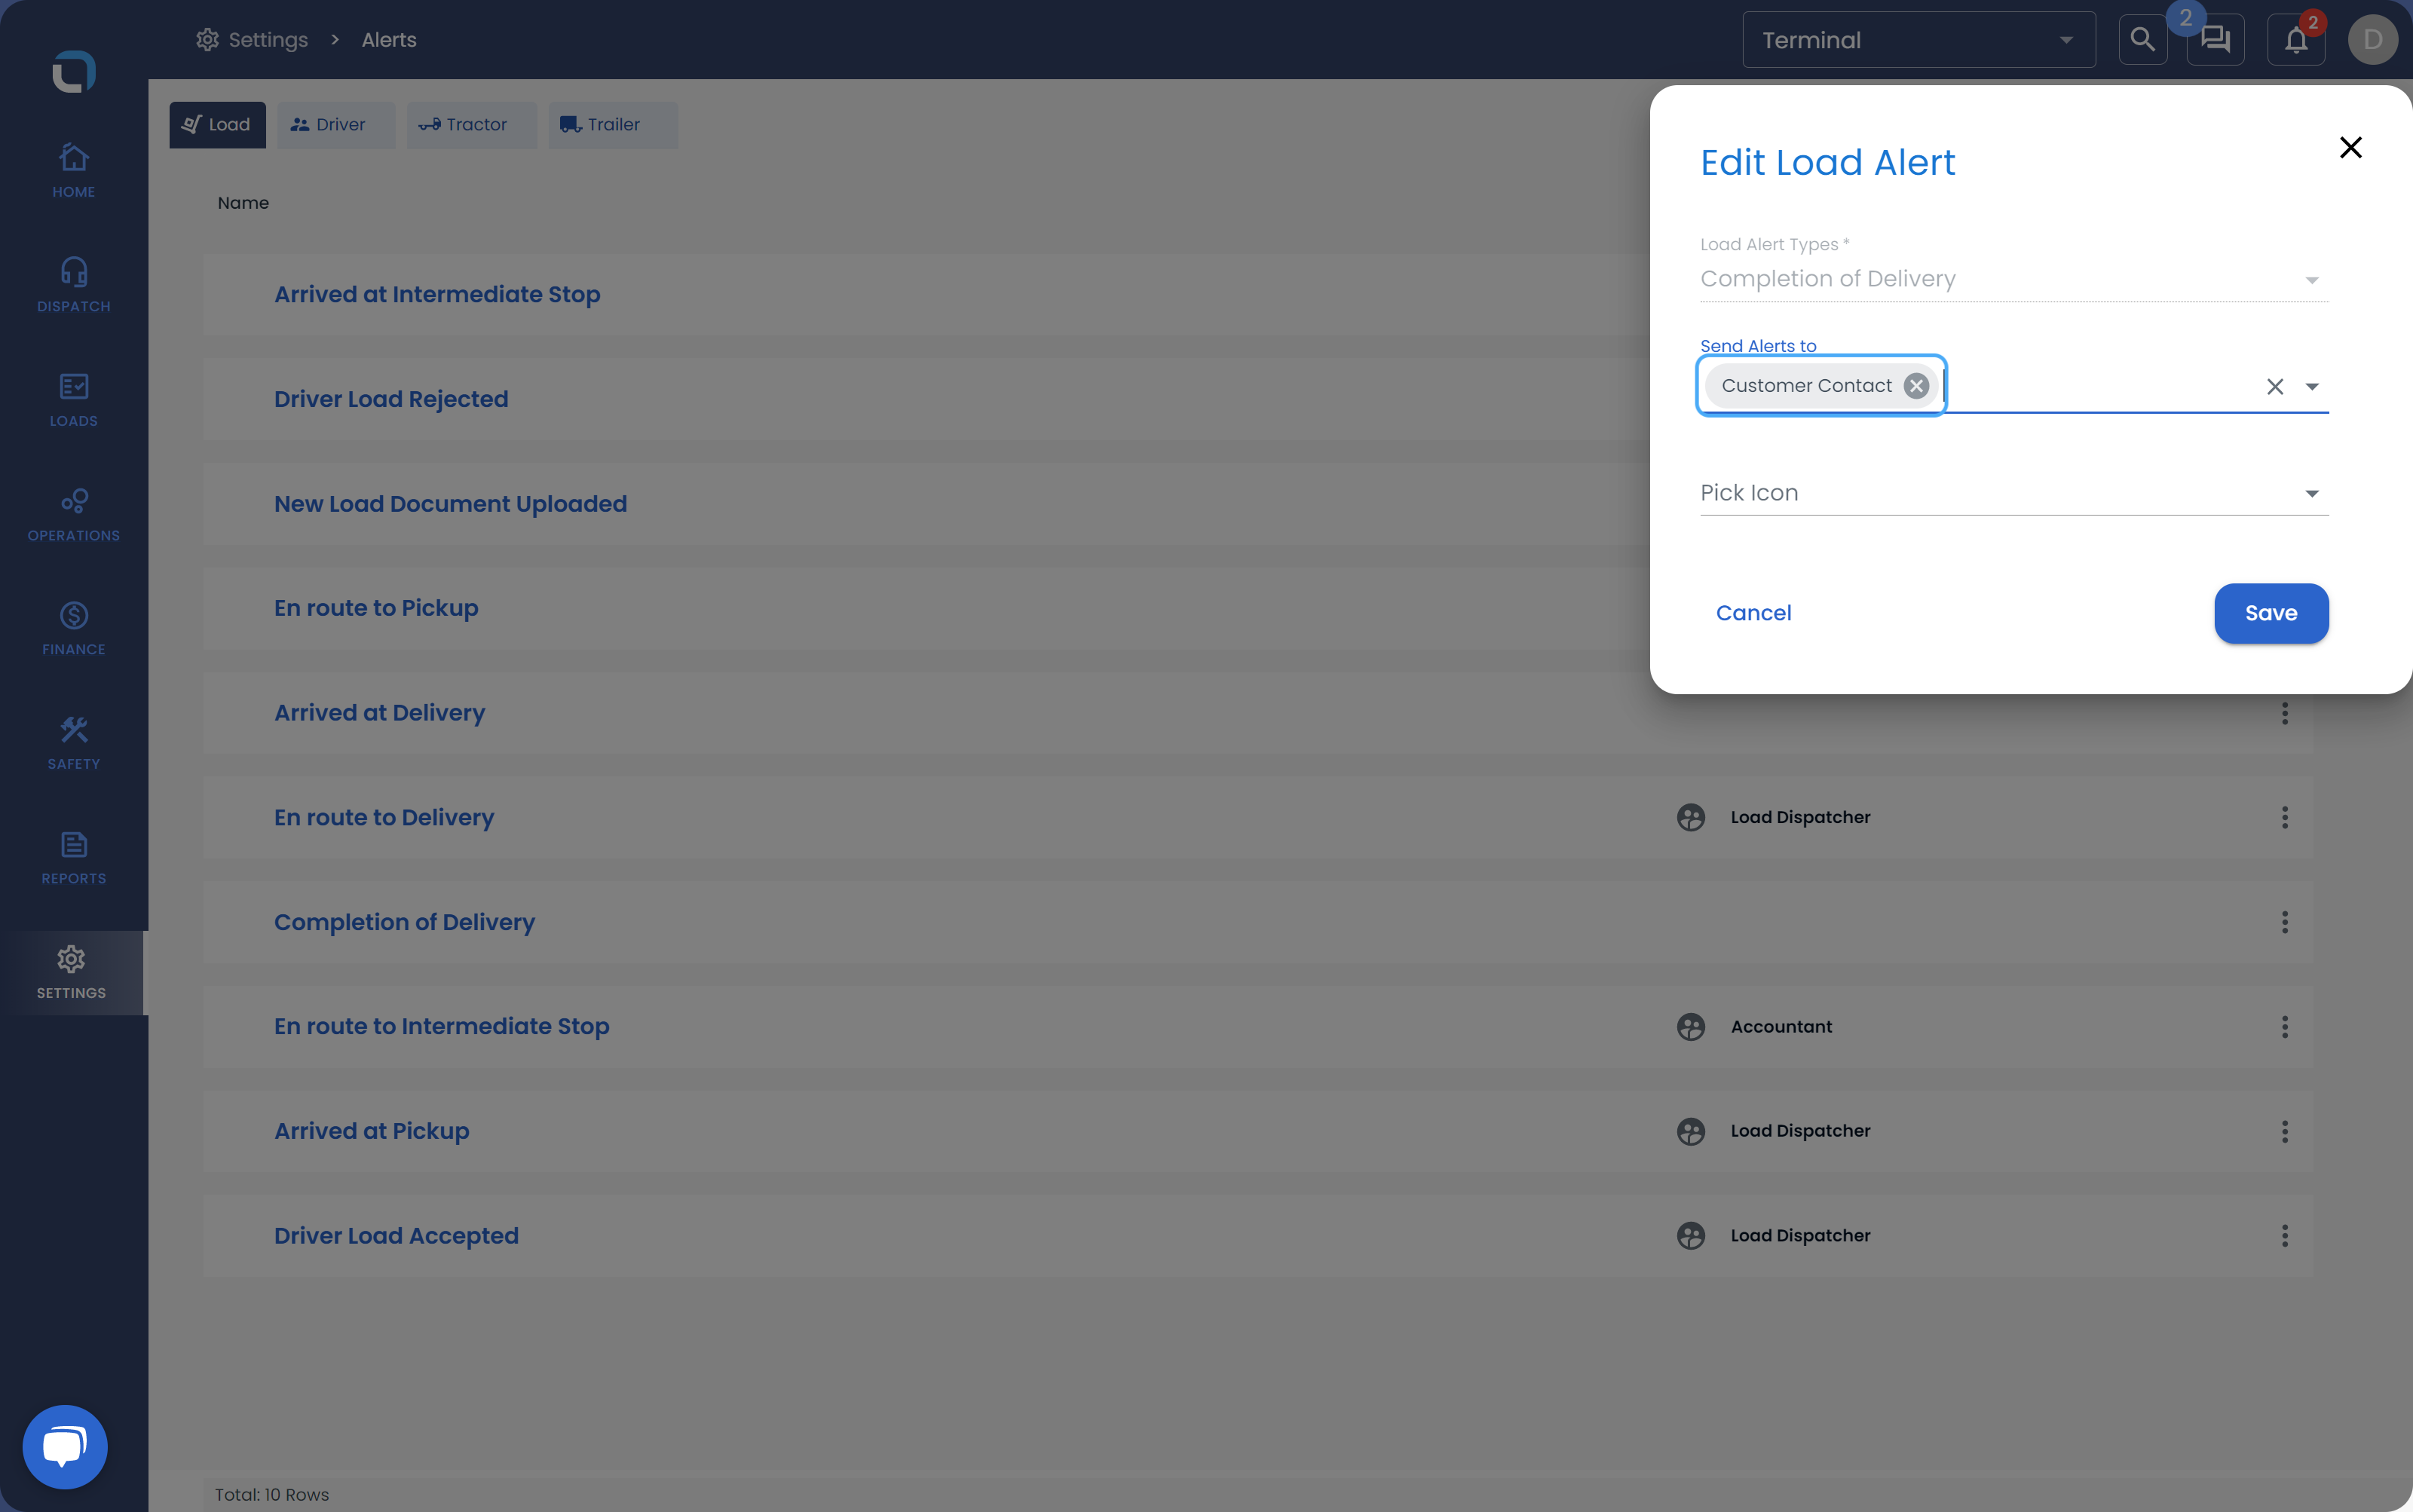
Task: Clear all Send Alerts to recipients
Action: (2274, 386)
